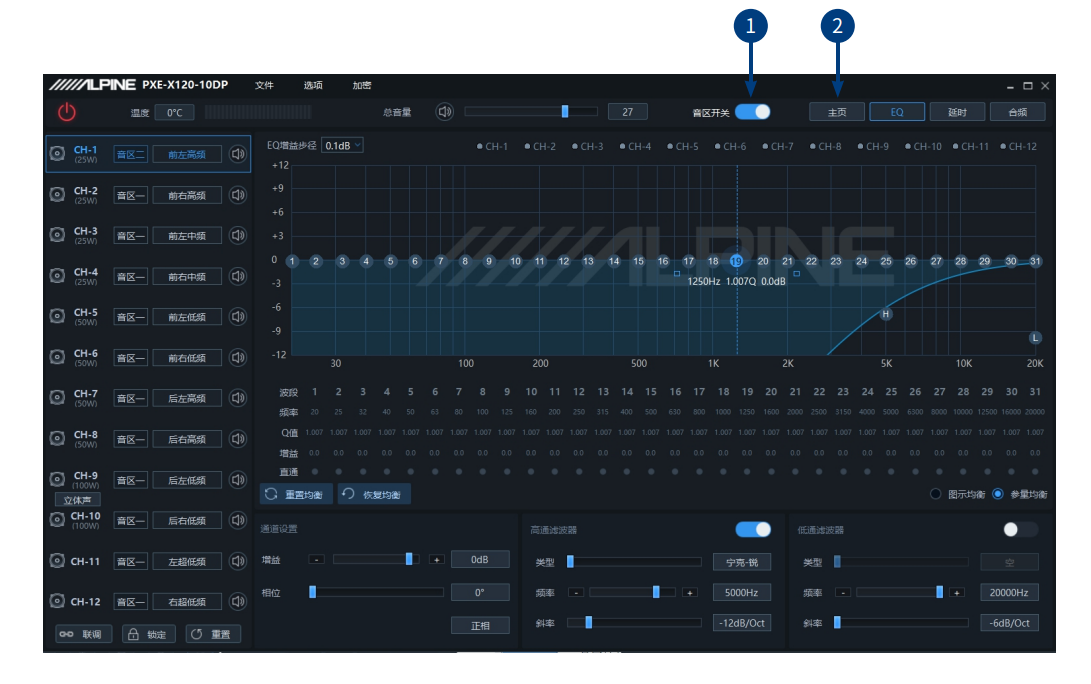Screen dimensions: 1091x684
Task: Mute CH-3 speaker icon
Action: tap(238, 235)
